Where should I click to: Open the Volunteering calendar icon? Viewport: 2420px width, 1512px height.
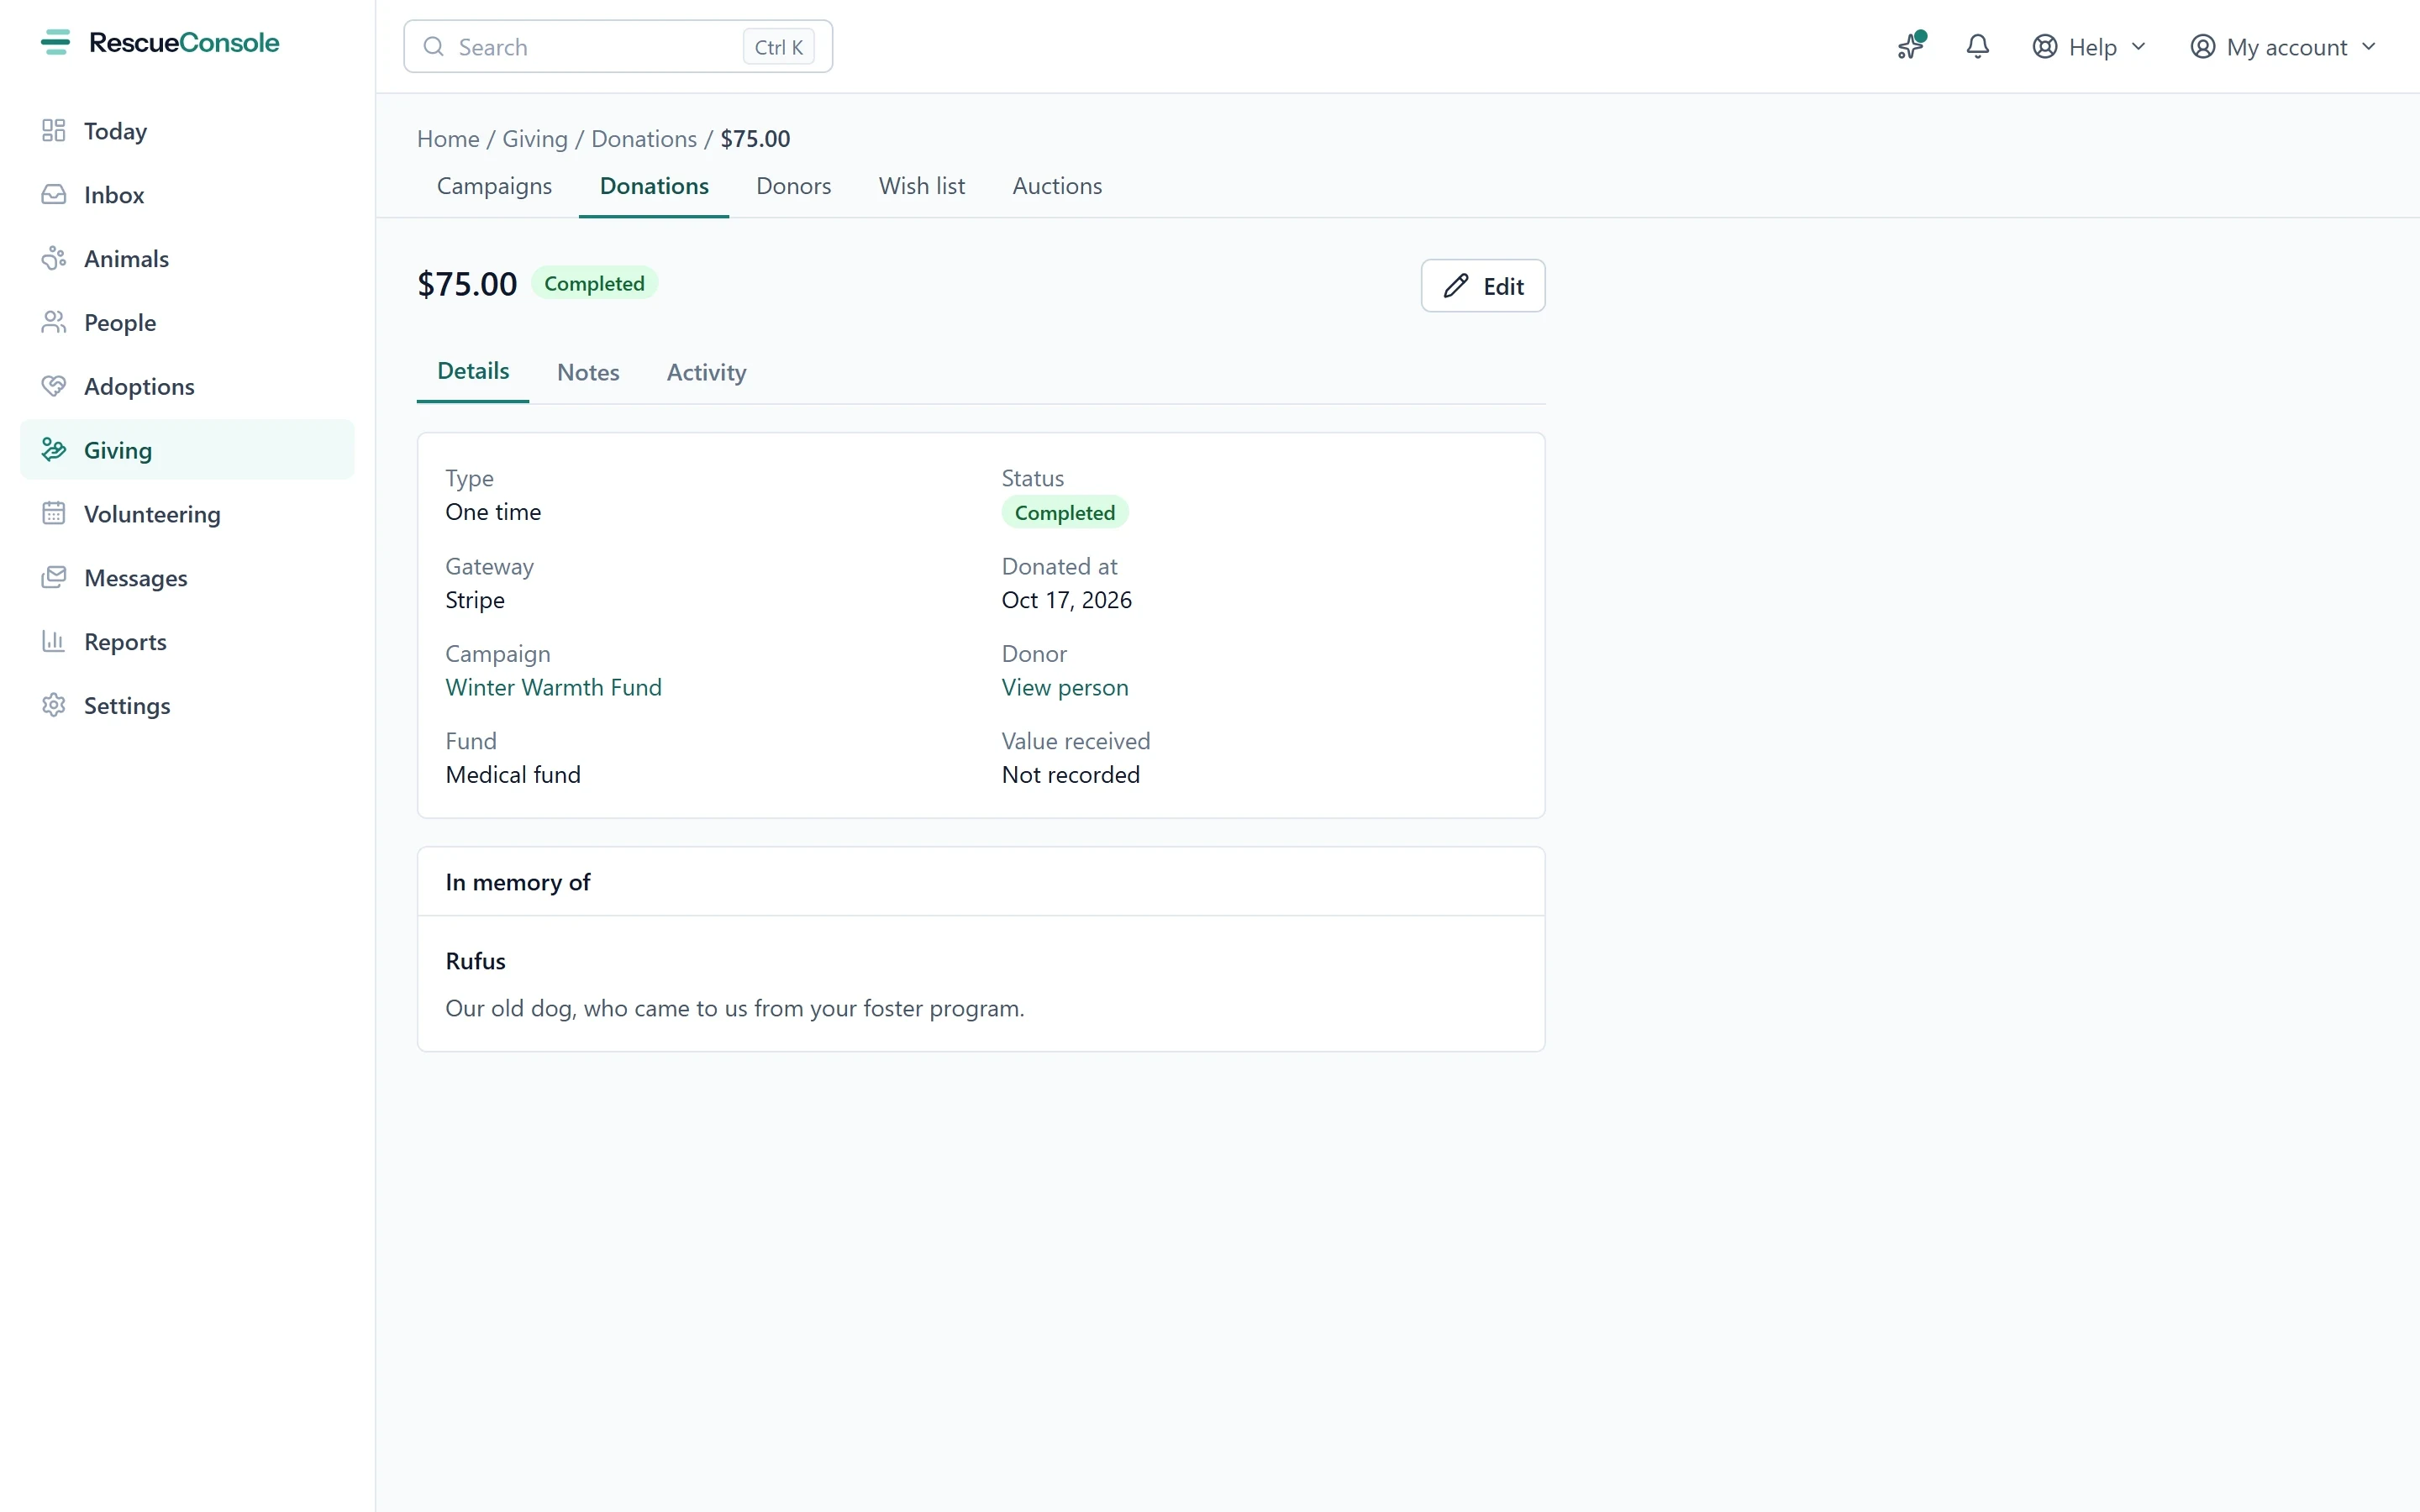tap(54, 514)
